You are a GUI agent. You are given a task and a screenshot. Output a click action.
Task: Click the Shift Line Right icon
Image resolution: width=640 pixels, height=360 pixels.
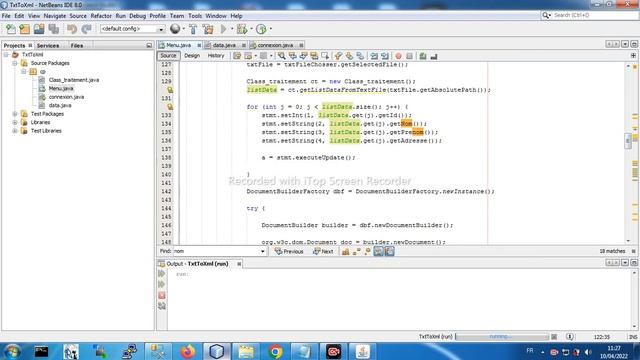(384, 56)
